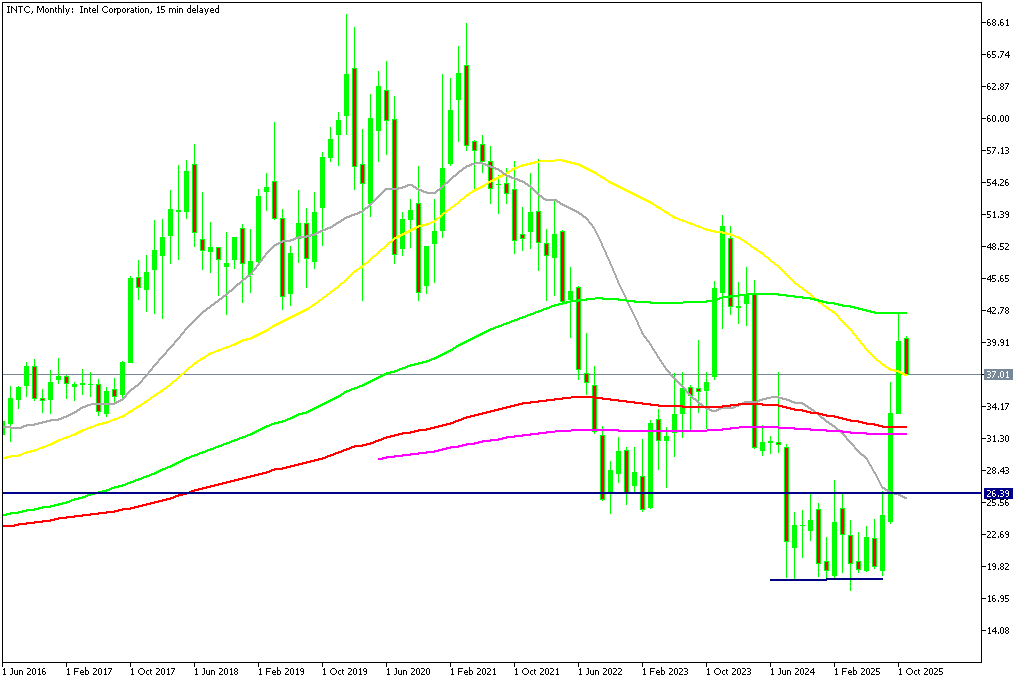1024x683 pixels.
Task: Click the 14.08 label at the axis bottom
Action: point(999,630)
